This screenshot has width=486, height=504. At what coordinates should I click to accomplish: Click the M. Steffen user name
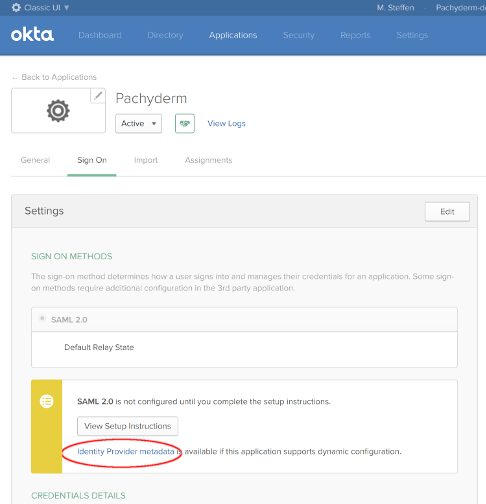click(396, 8)
